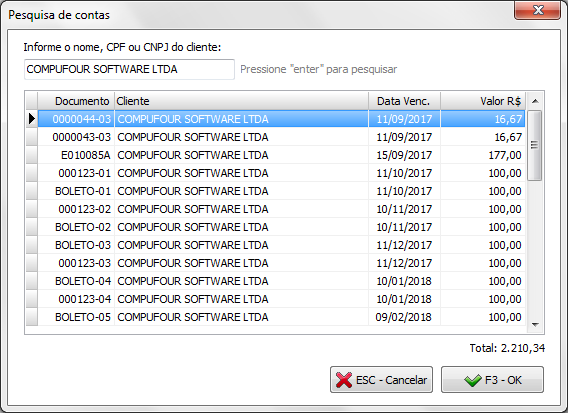Click the row selector beside 0000043-03
568x413 pixels.
(x=32, y=137)
